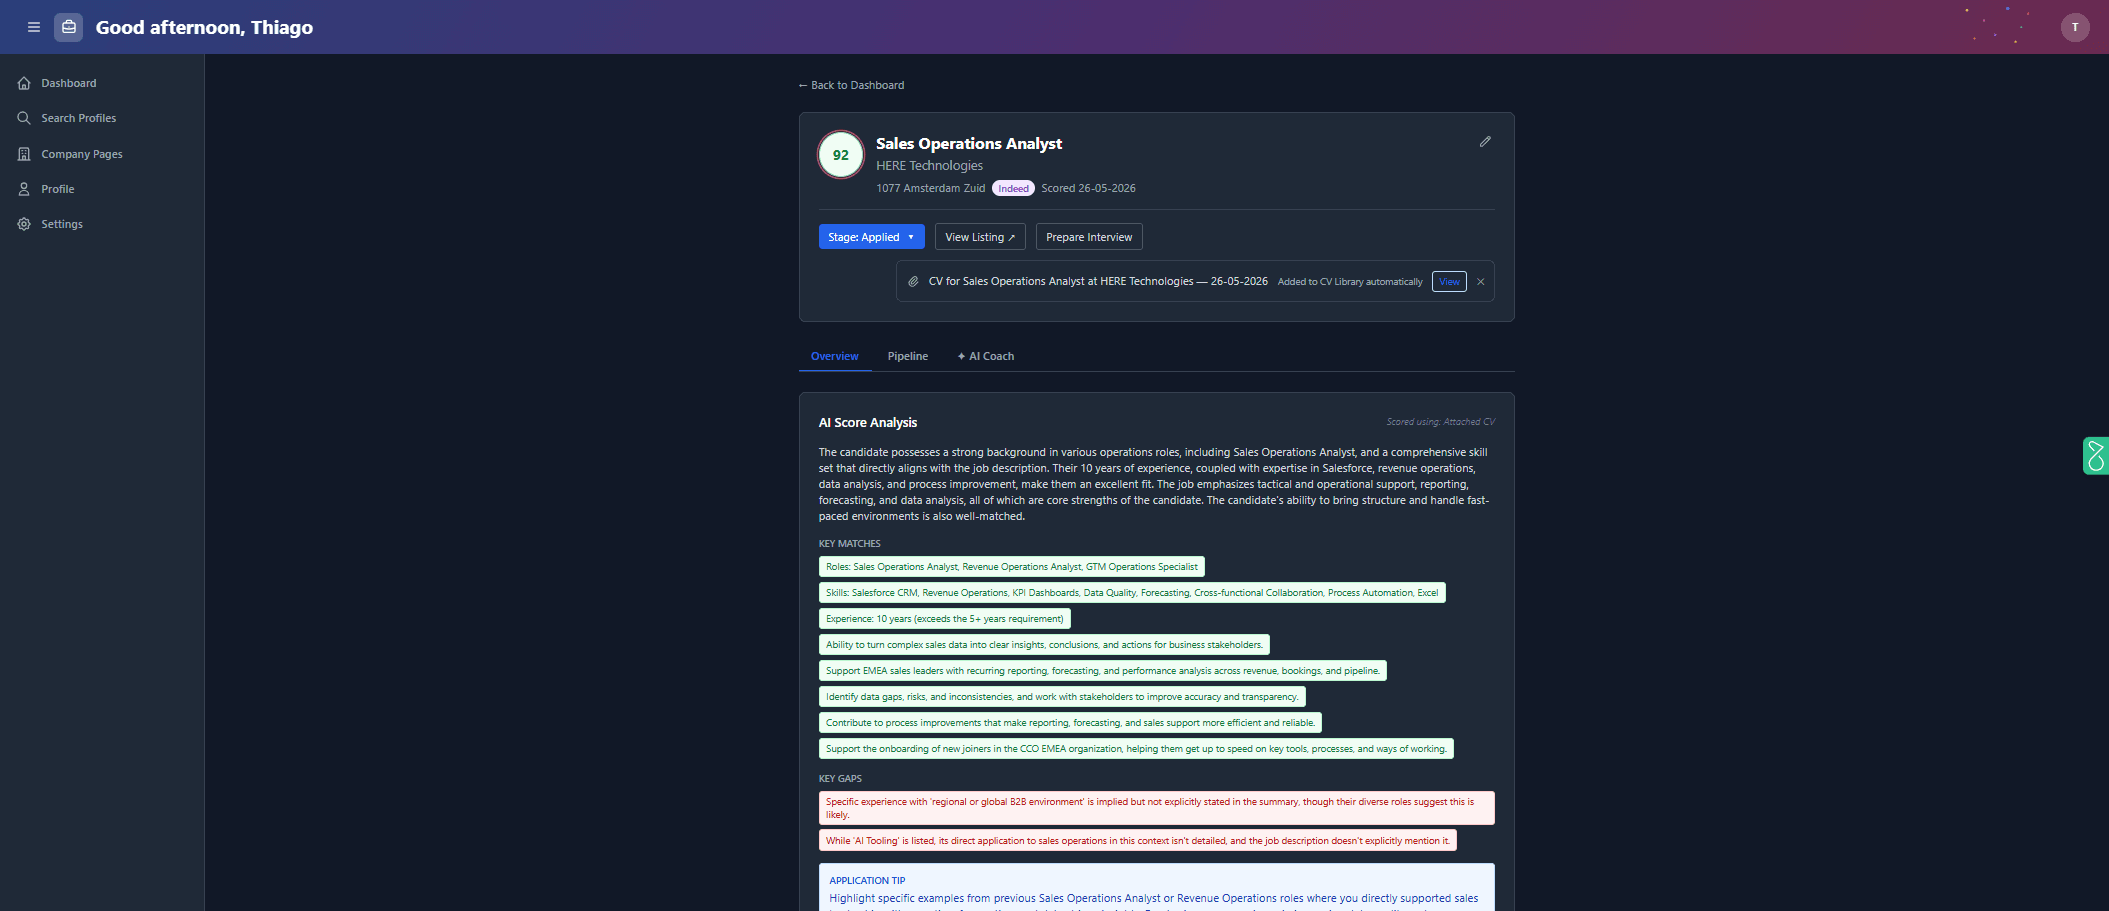
Task: Click the 'Support EMEA sales leaders' tag
Action: 1103,671
